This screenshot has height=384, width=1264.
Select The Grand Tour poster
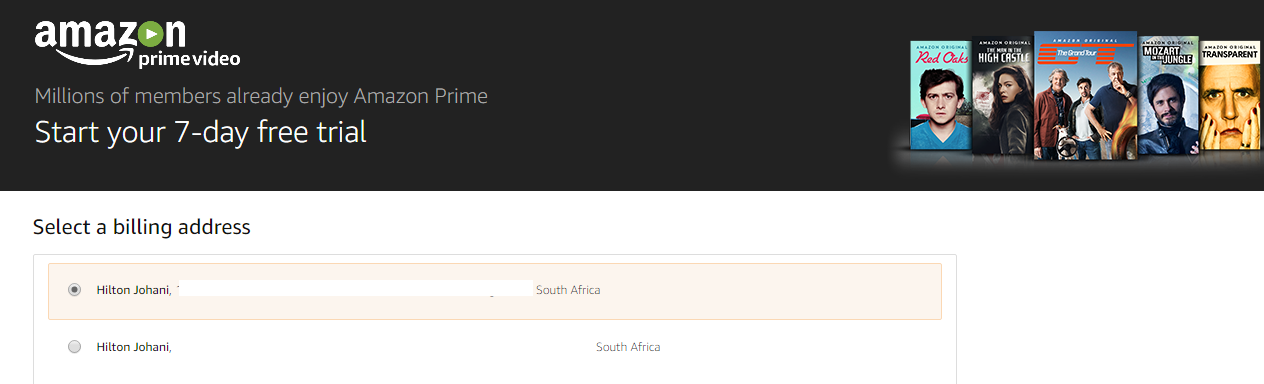point(1085,95)
